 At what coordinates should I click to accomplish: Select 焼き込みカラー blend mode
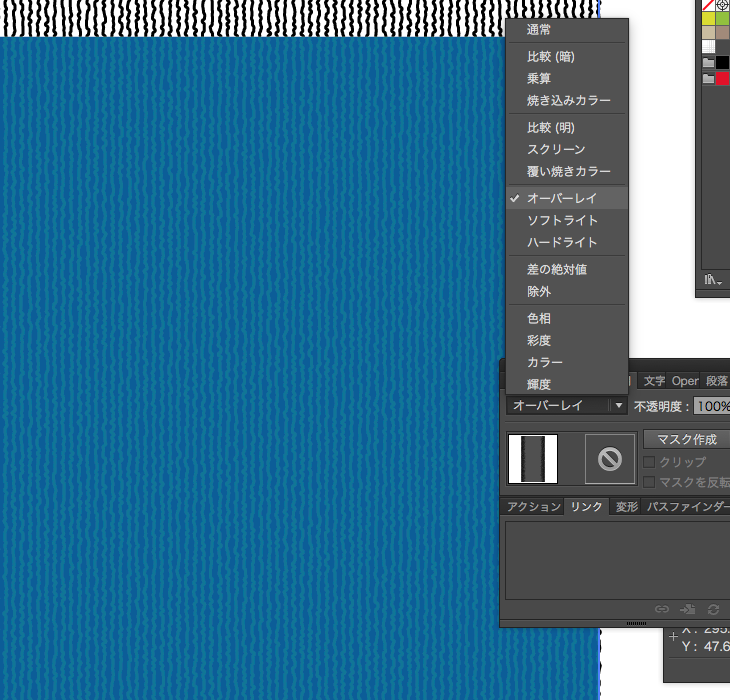click(x=567, y=101)
